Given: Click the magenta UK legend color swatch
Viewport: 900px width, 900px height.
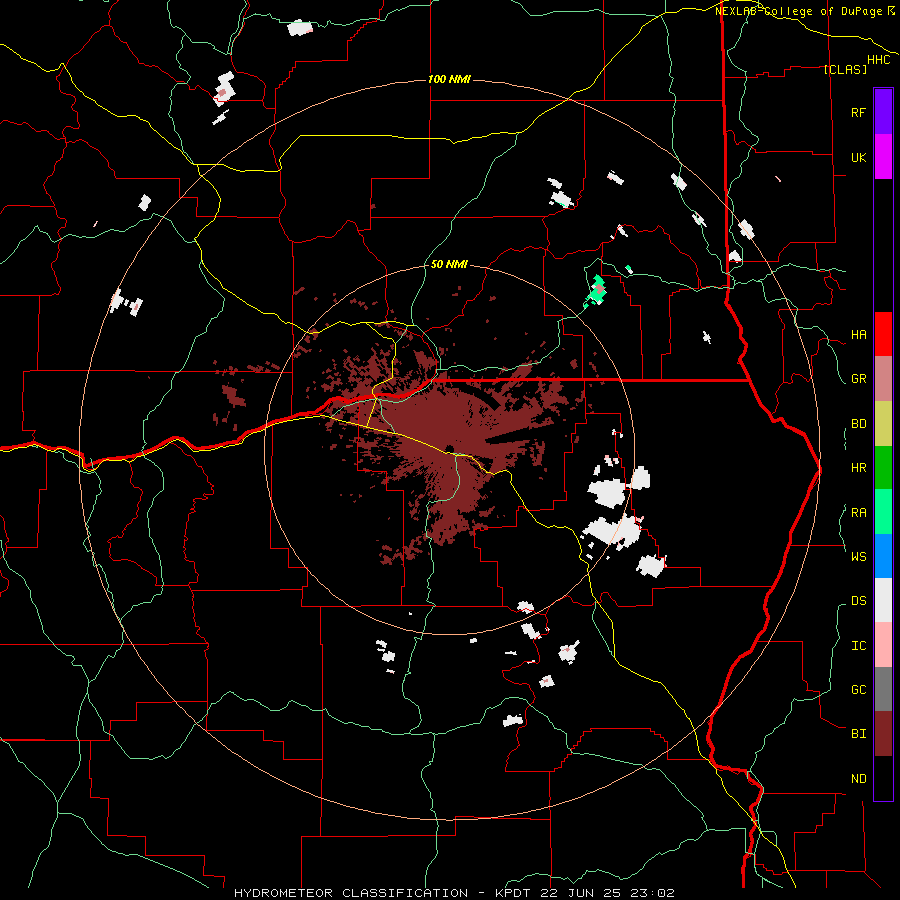Looking at the screenshot, I should click(x=883, y=157).
